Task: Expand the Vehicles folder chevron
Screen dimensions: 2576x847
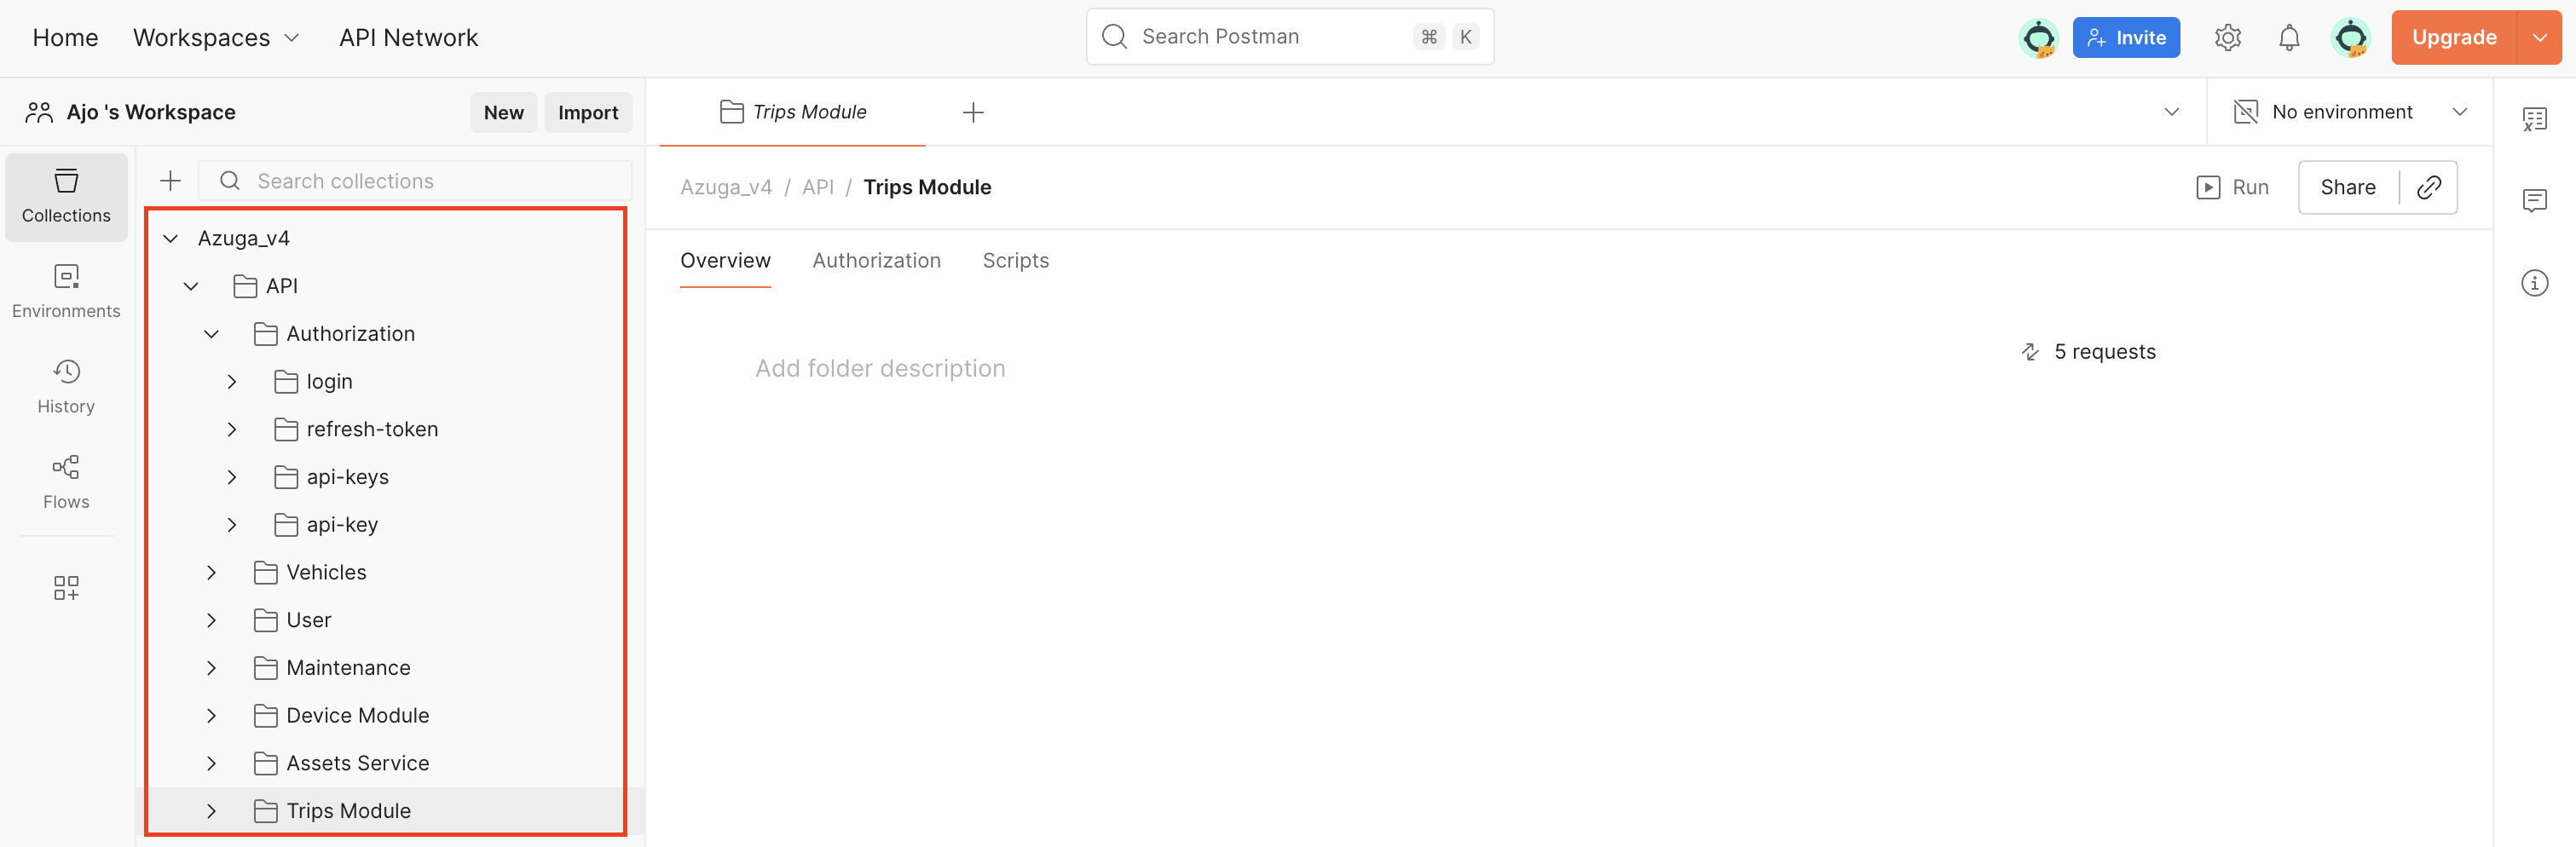Action: 212,572
